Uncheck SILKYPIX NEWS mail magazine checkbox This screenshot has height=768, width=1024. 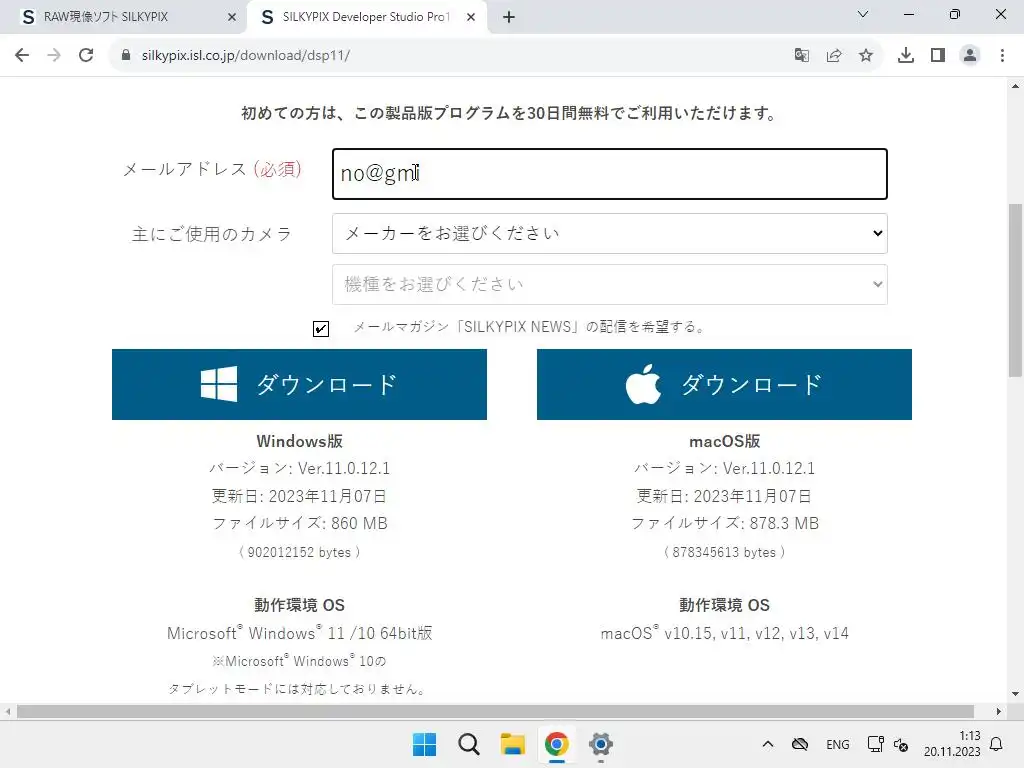[321, 328]
